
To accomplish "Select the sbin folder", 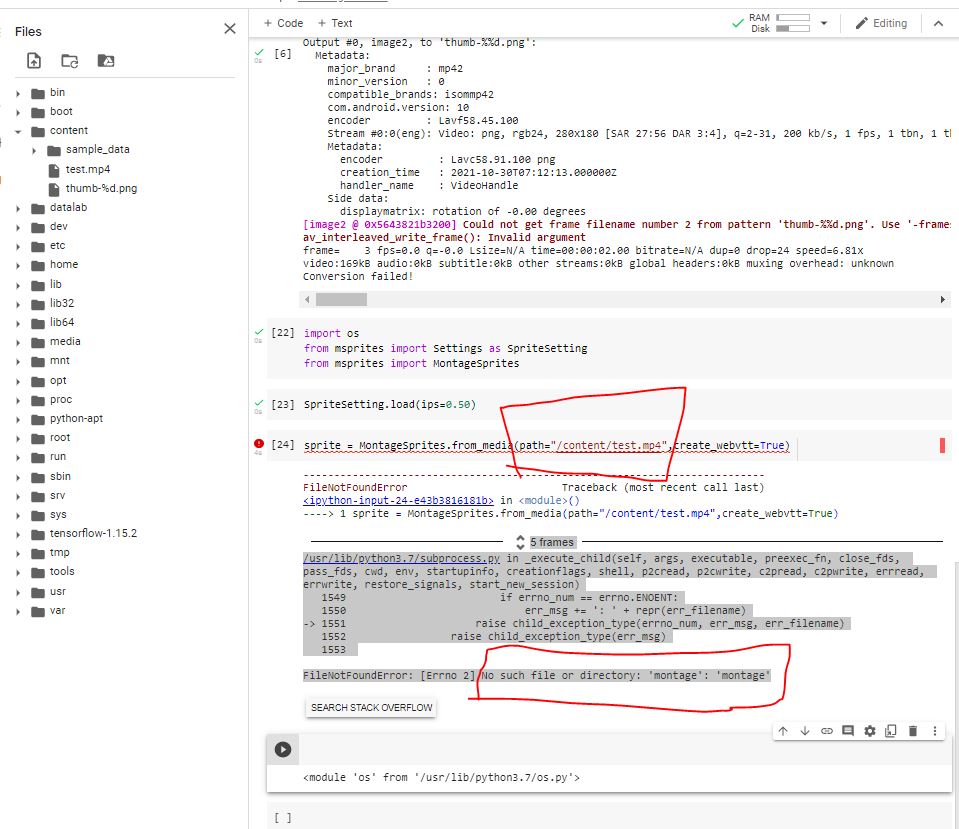I will [x=60, y=476].
